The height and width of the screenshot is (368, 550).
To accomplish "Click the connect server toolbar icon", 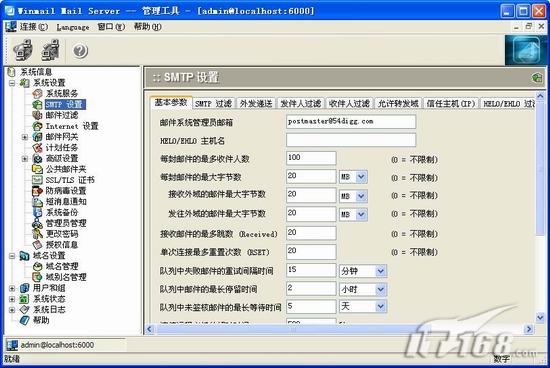I will [23, 50].
